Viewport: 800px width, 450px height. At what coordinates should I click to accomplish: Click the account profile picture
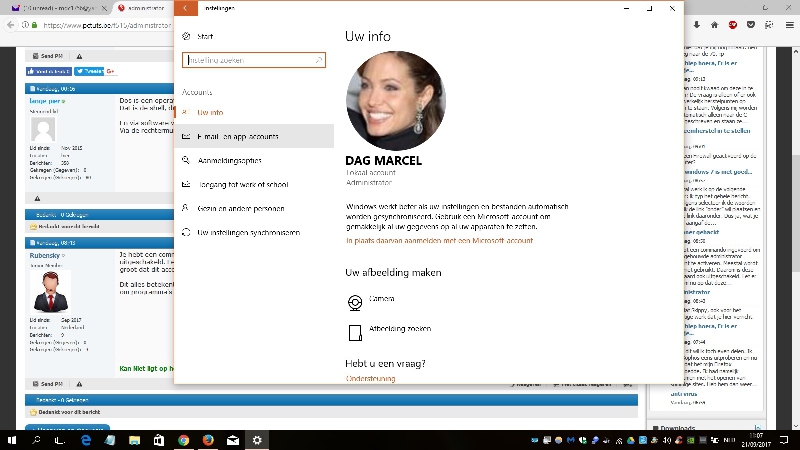[x=395, y=101]
